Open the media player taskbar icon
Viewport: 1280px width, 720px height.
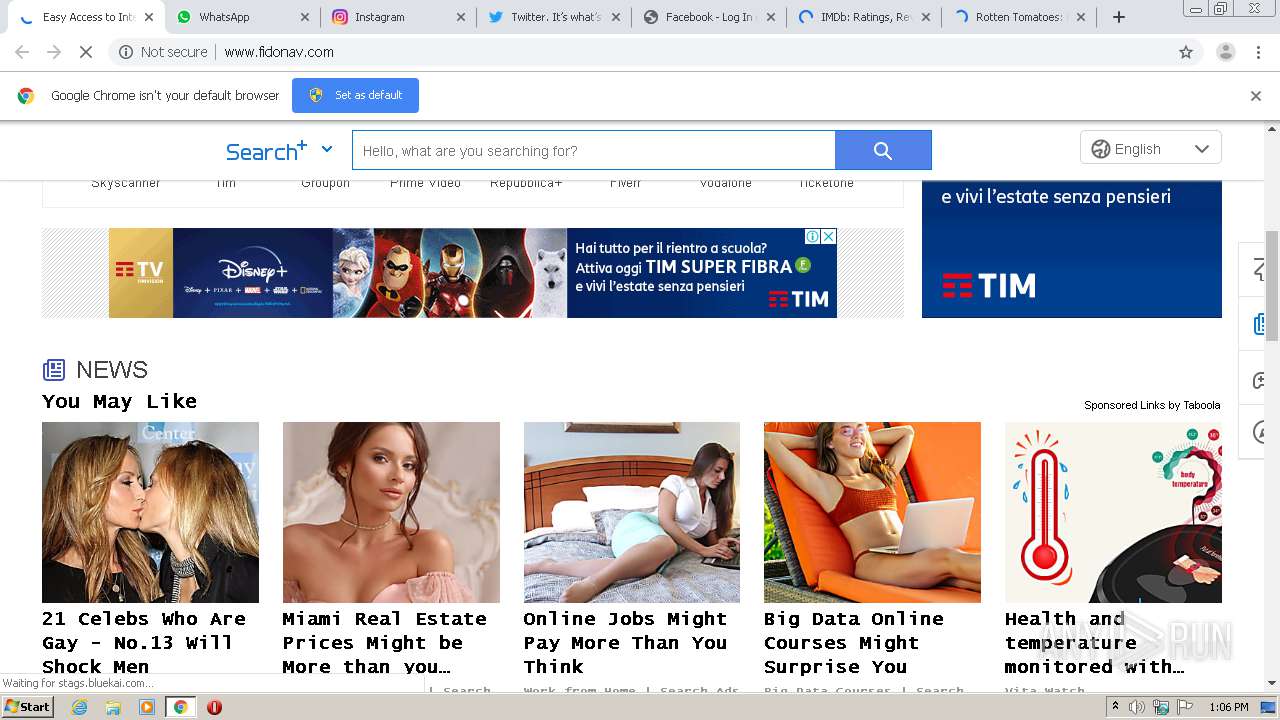[x=147, y=707]
